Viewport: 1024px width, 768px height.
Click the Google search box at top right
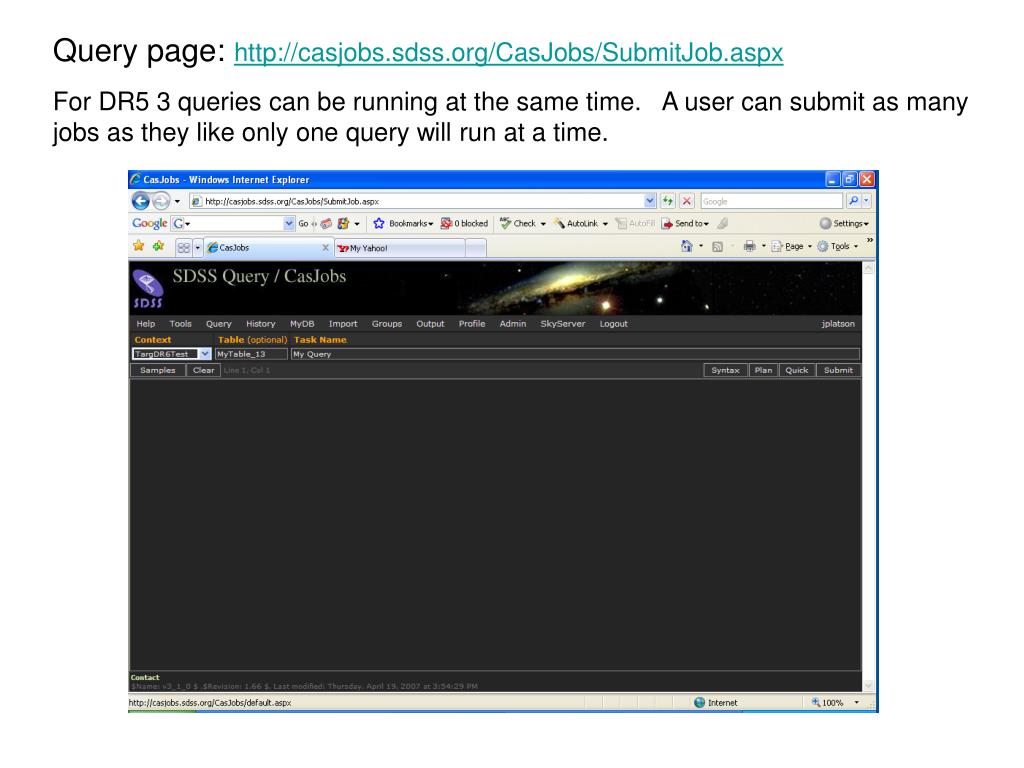click(x=771, y=201)
